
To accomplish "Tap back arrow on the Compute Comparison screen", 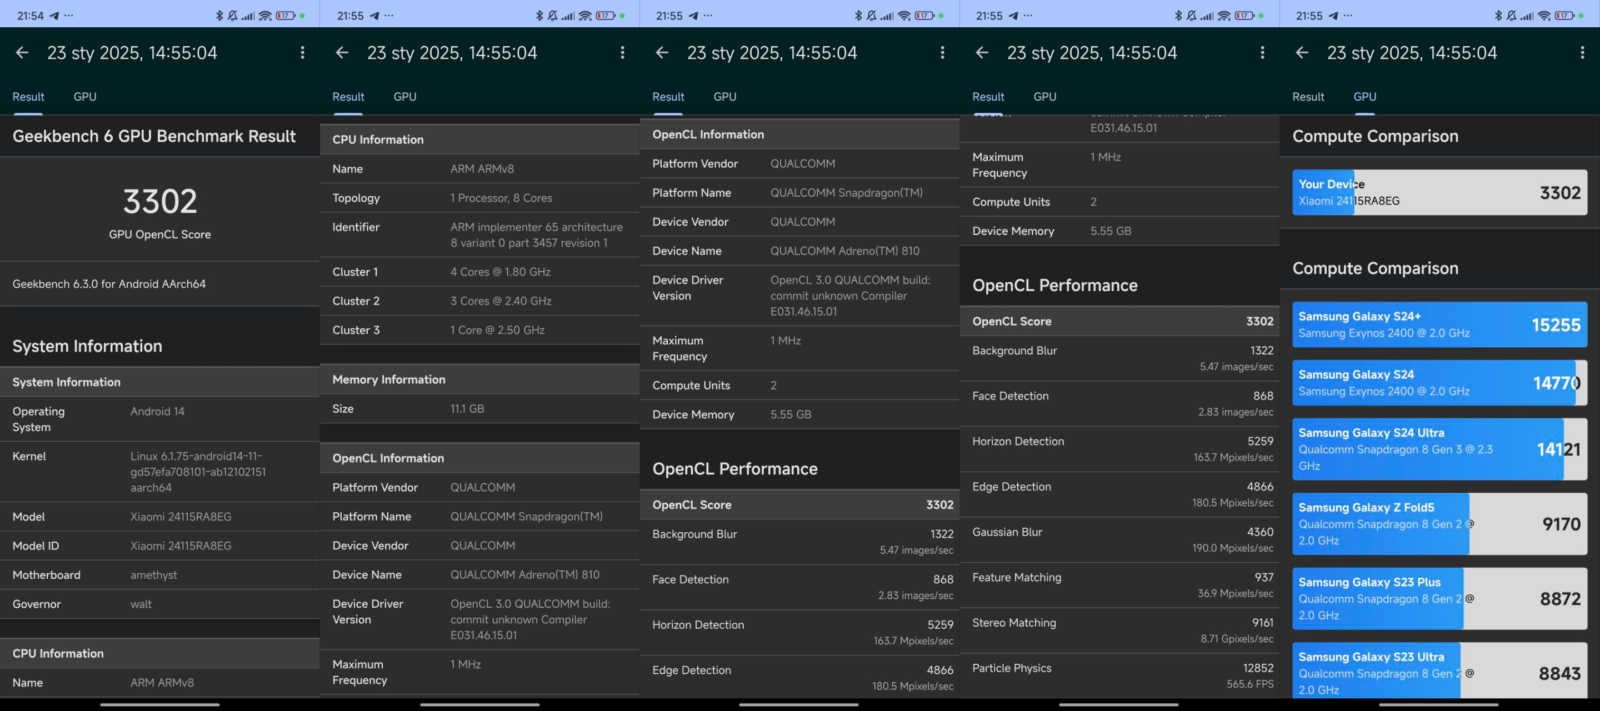I will tap(1302, 53).
